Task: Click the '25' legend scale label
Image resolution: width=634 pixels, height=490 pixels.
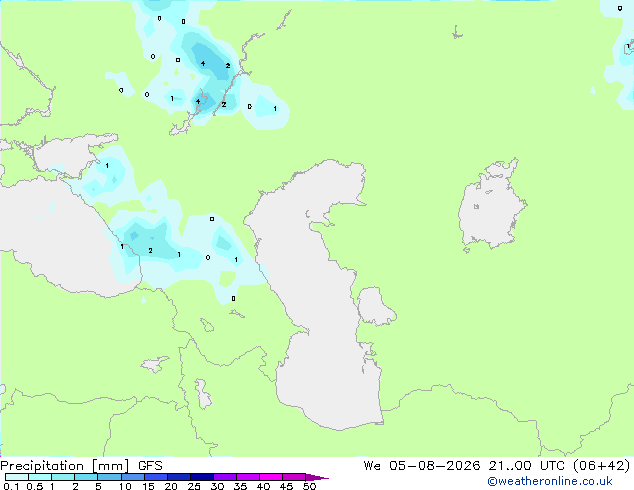Action: [194, 486]
